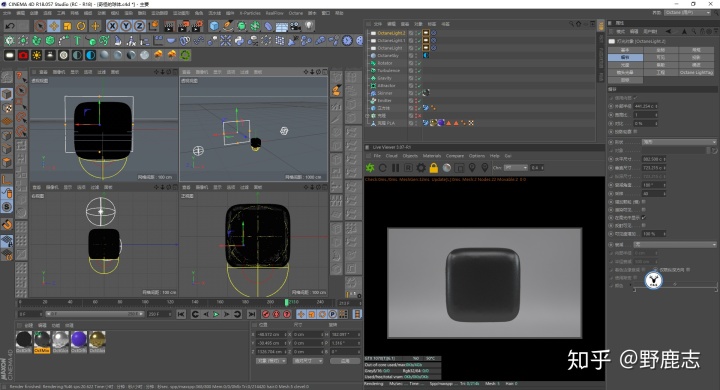Image resolution: width=720 pixels, height=390 pixels.
Task: Go to start of animation
Action: click(181, 314)
